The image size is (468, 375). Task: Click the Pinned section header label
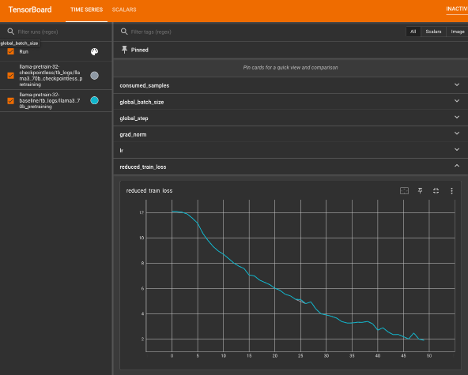140,50
